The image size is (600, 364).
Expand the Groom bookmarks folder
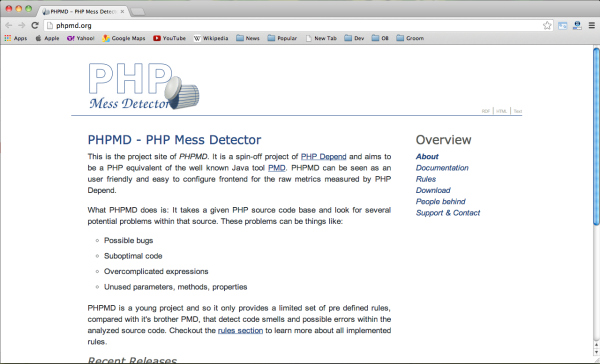point(410,38)
